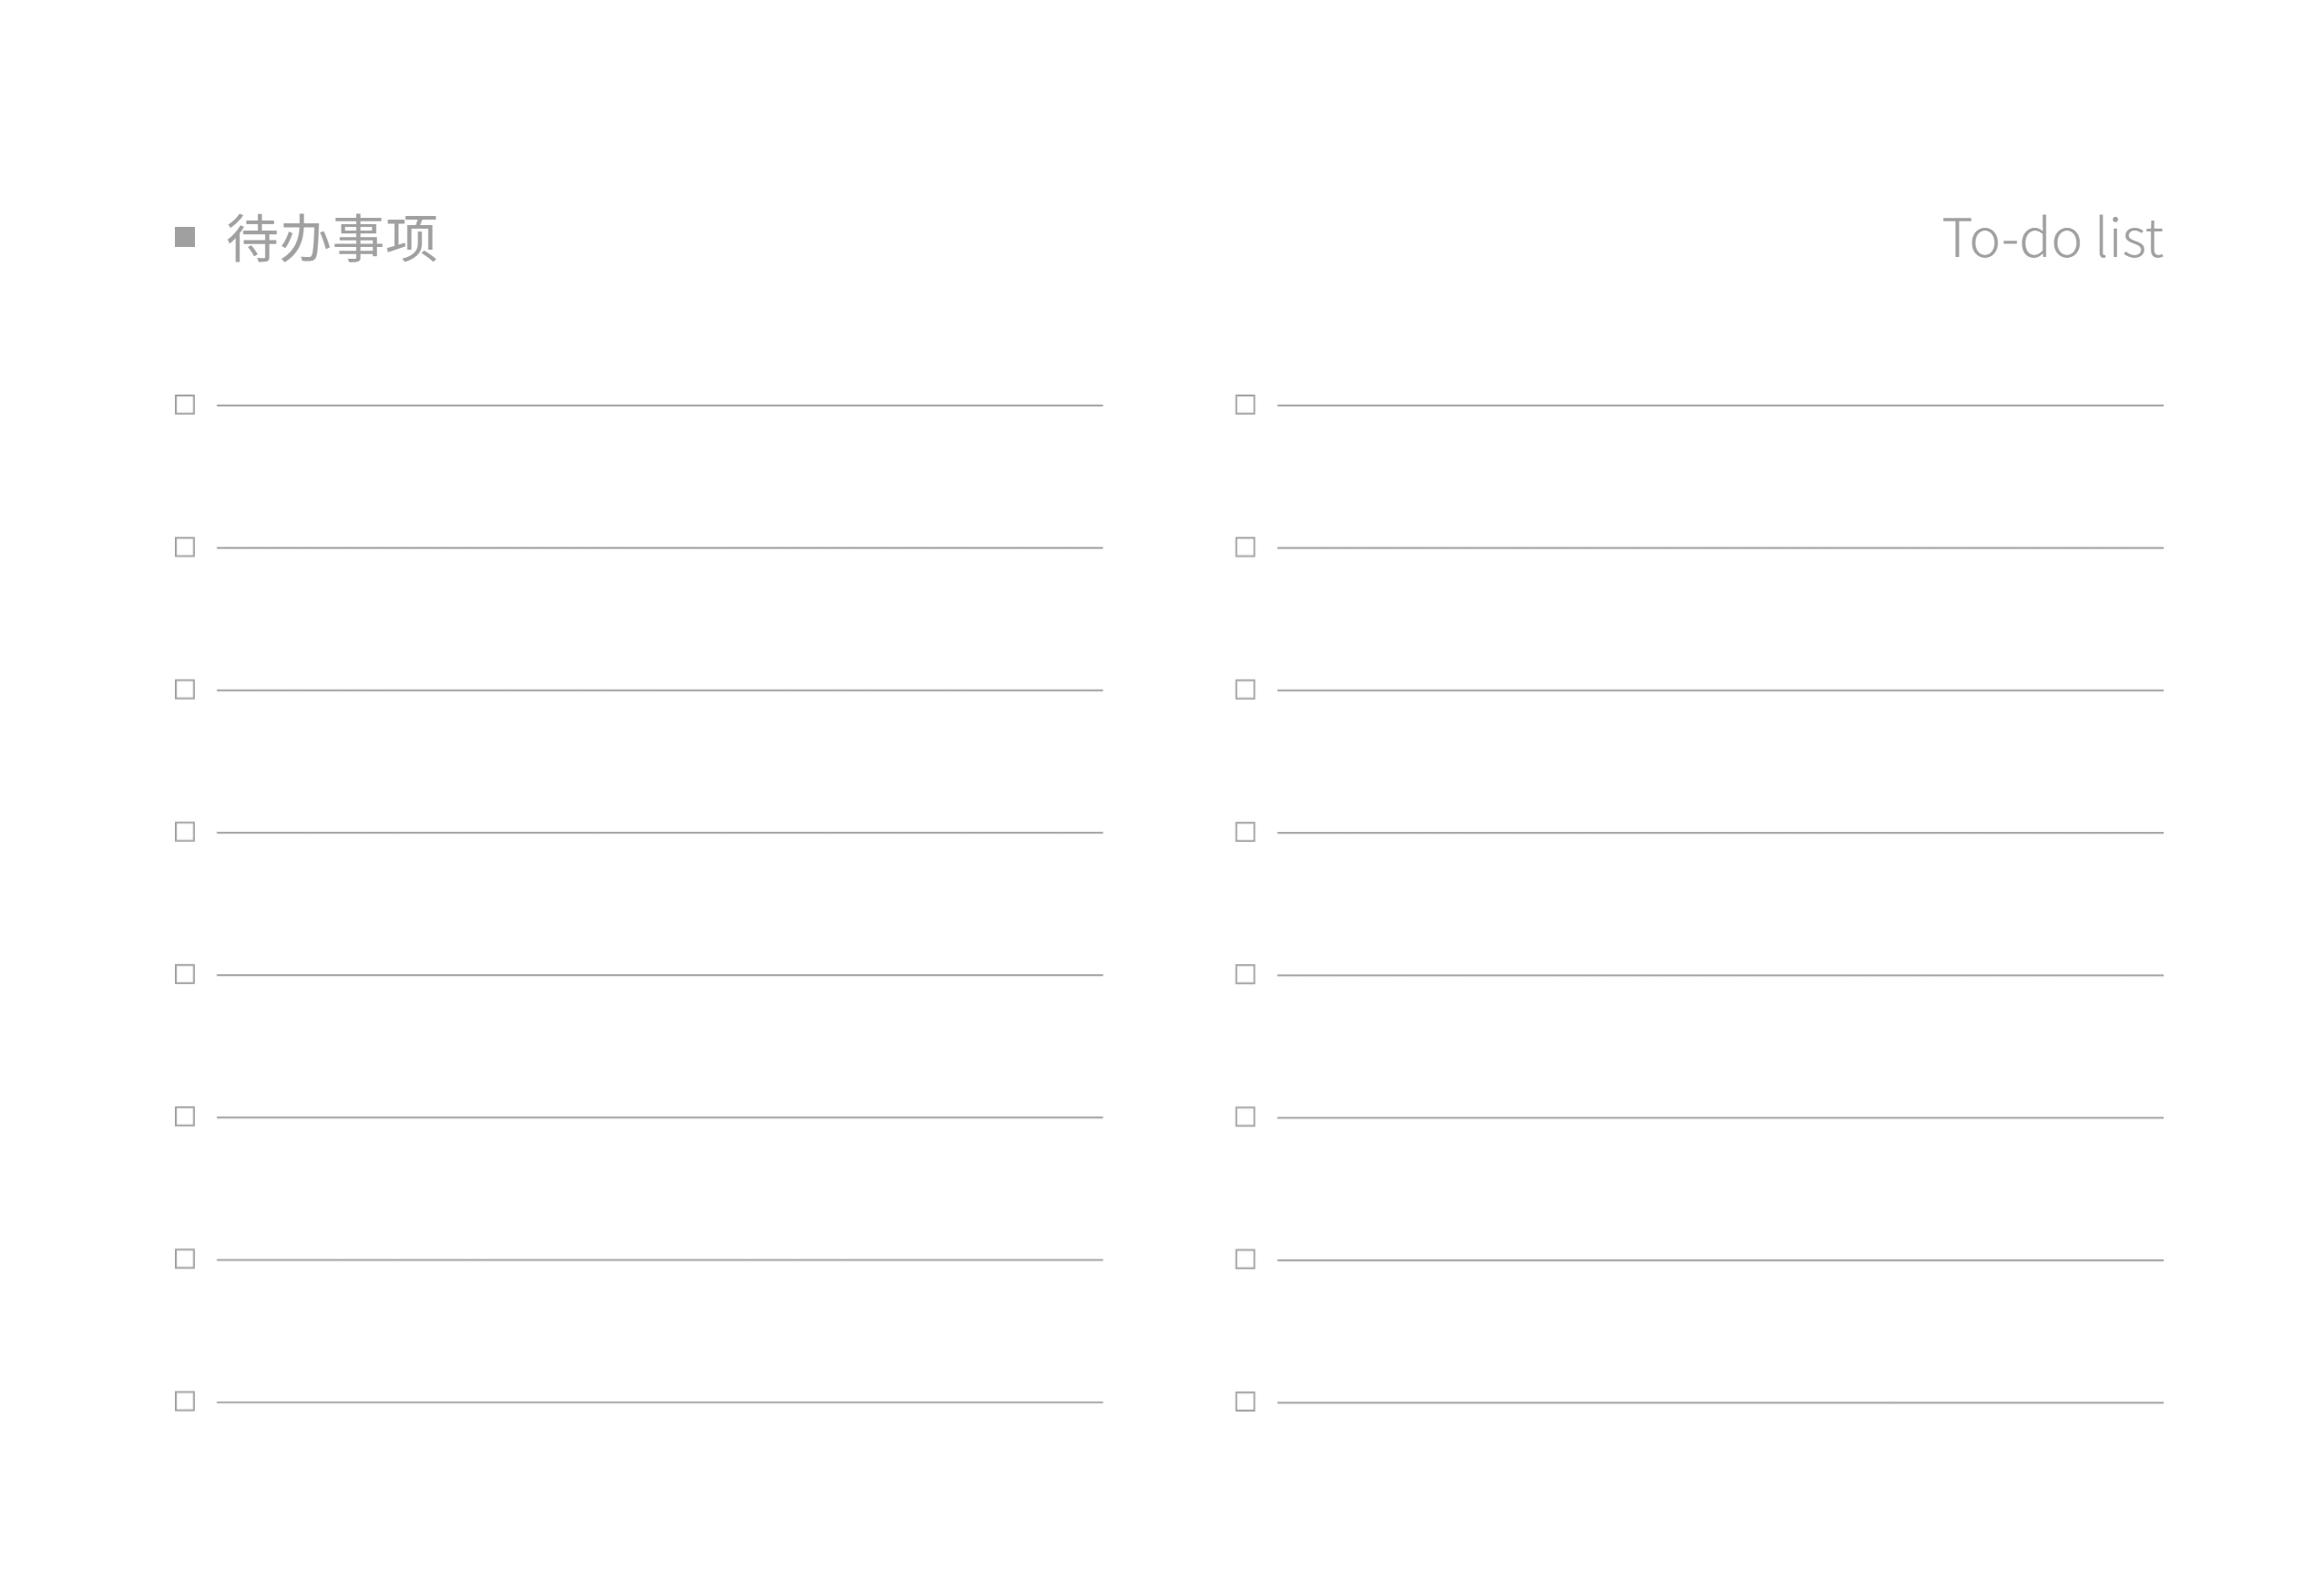Check the fifth checkbox in left column

click(x=185, y=975)
